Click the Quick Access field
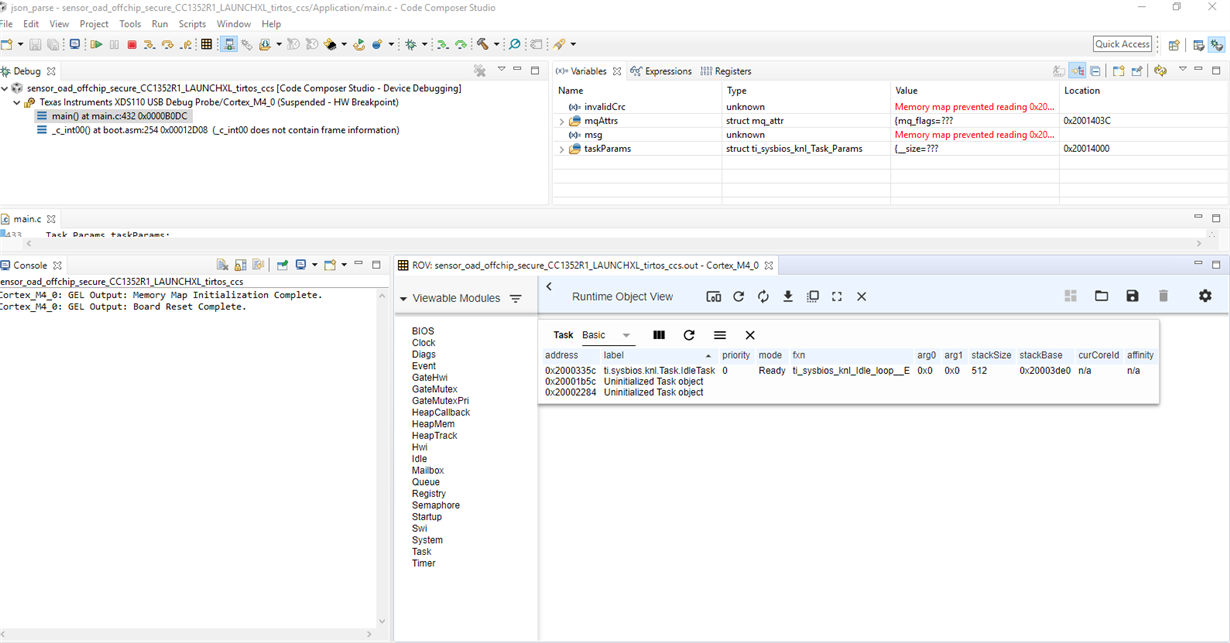1230x643 pixels. (x=1122, y=44)
